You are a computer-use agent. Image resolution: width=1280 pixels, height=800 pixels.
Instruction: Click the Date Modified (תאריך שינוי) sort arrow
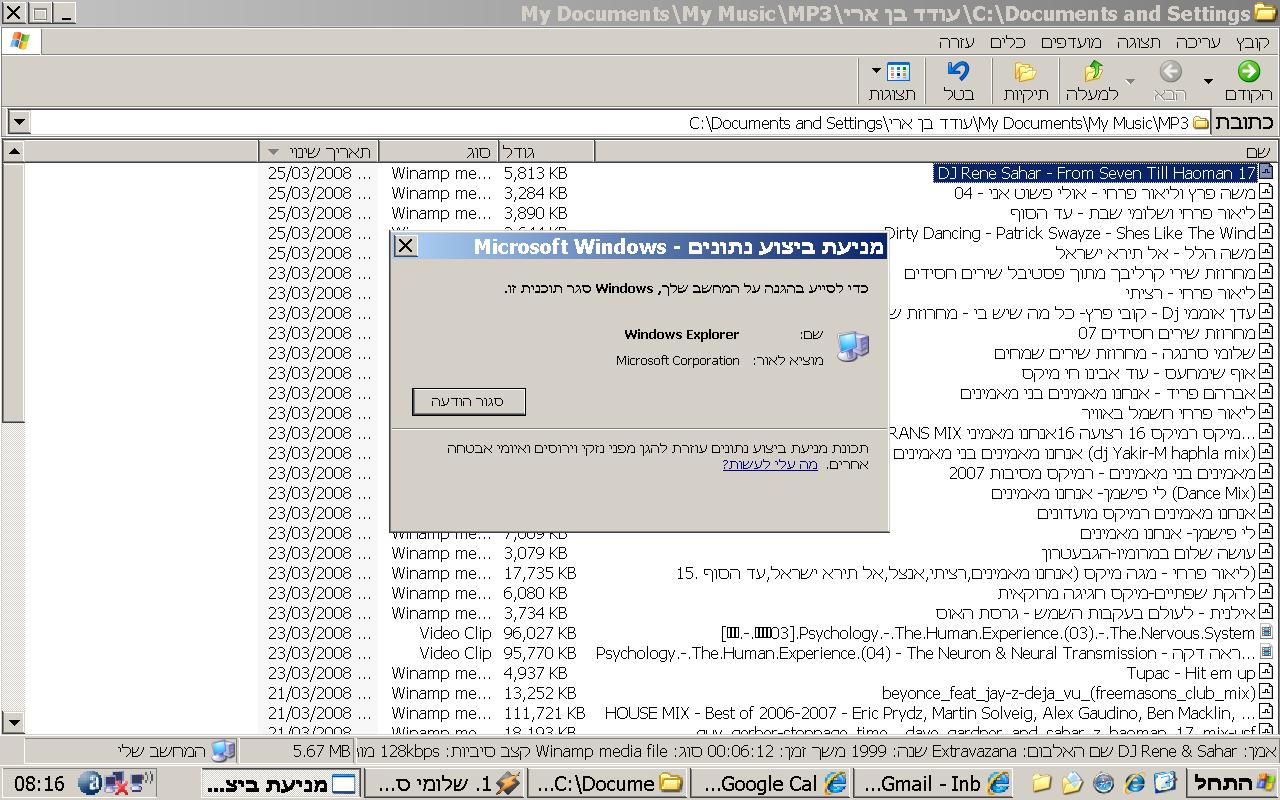coord(275,152)
